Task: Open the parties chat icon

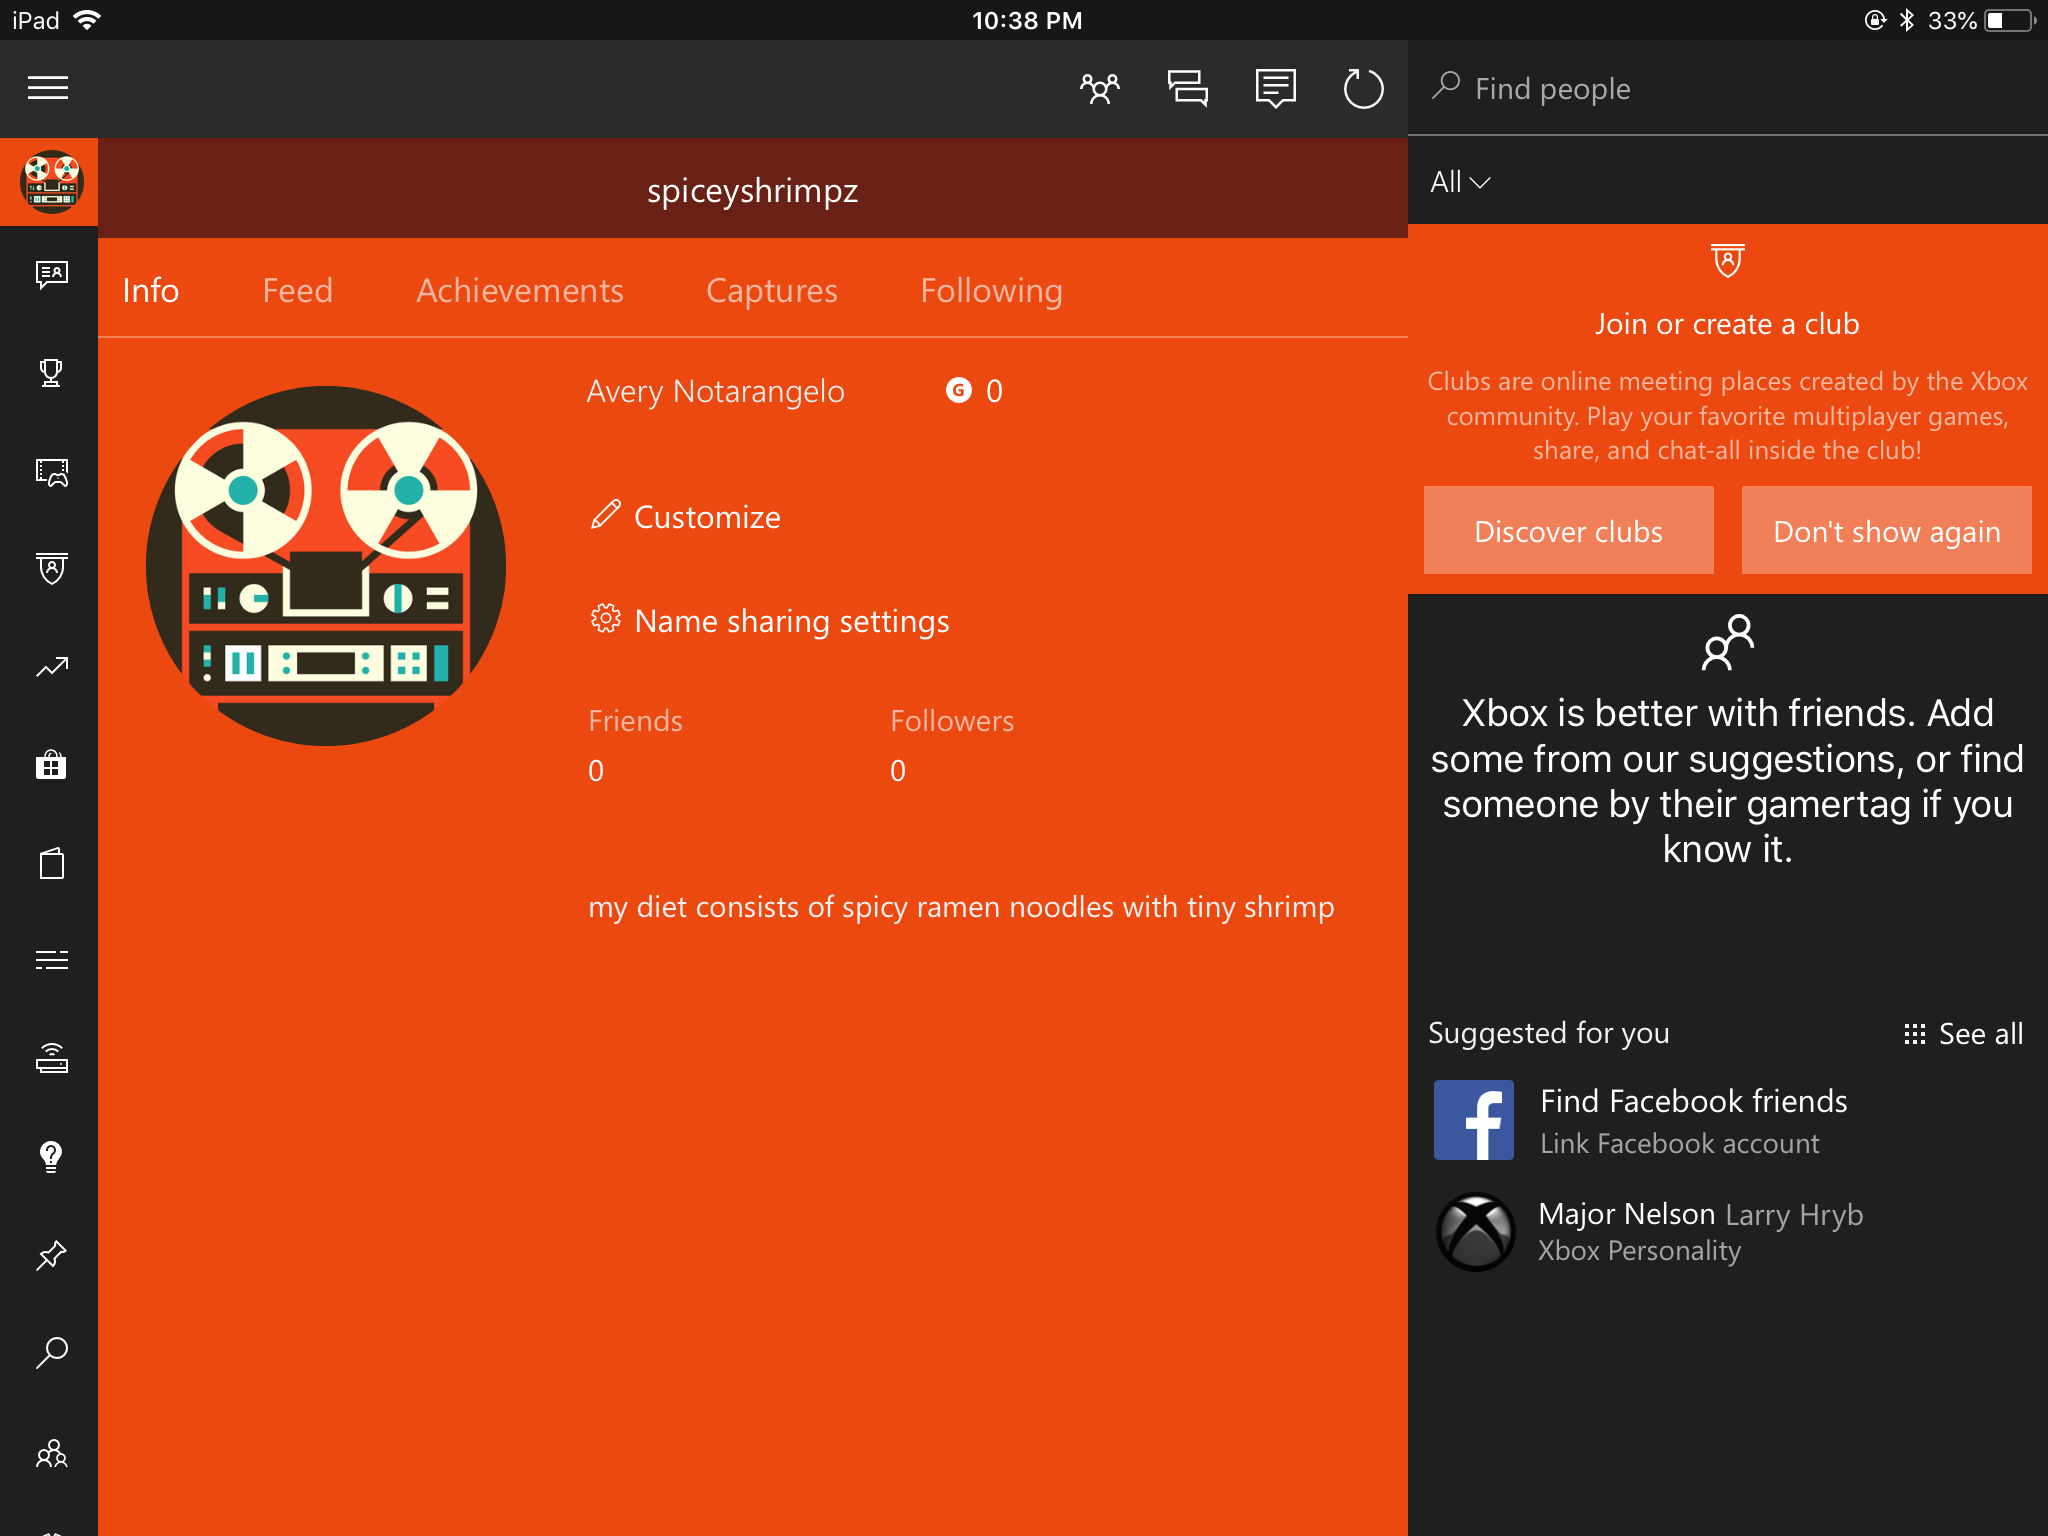Action: point(1187,88)
